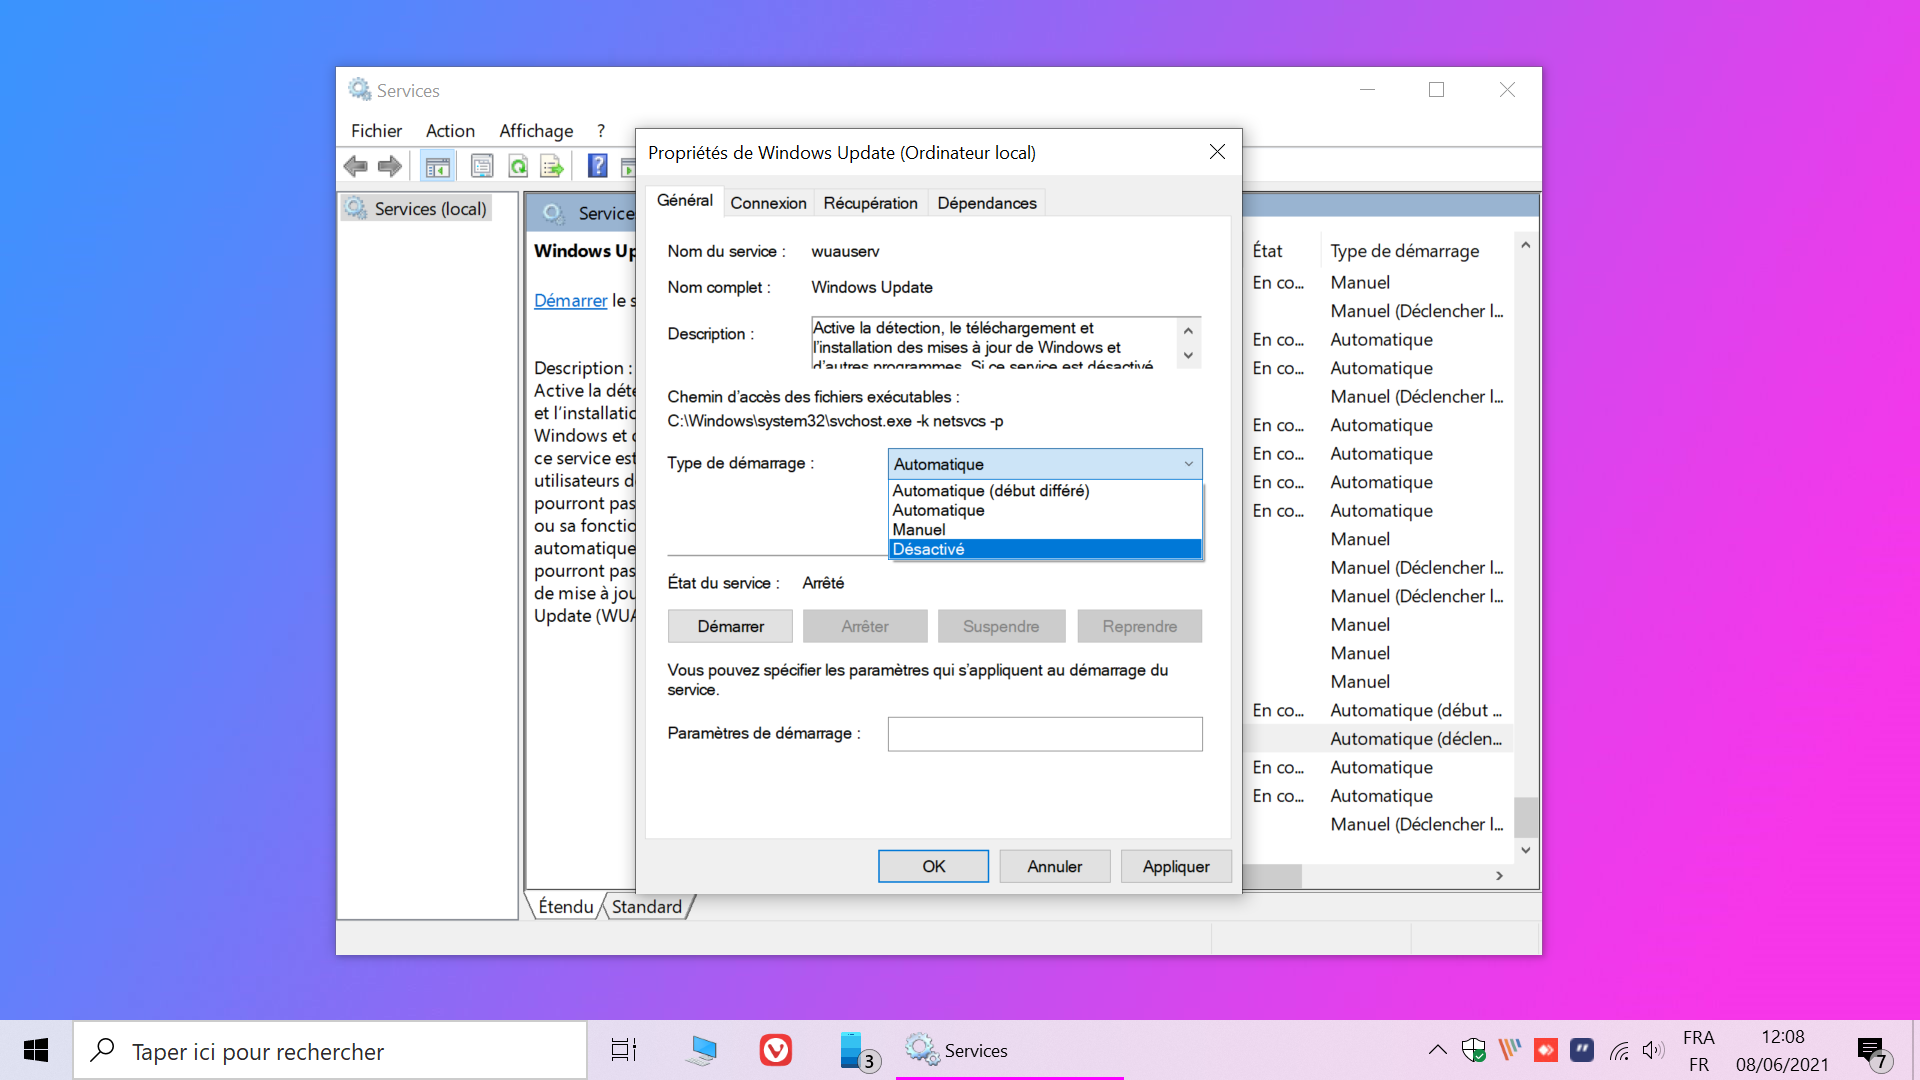Image resolution: width=1920 pixels, height=1080 pixels.
Task: Open the Properties toolbar icon in Services
Action: pos(482,166)
